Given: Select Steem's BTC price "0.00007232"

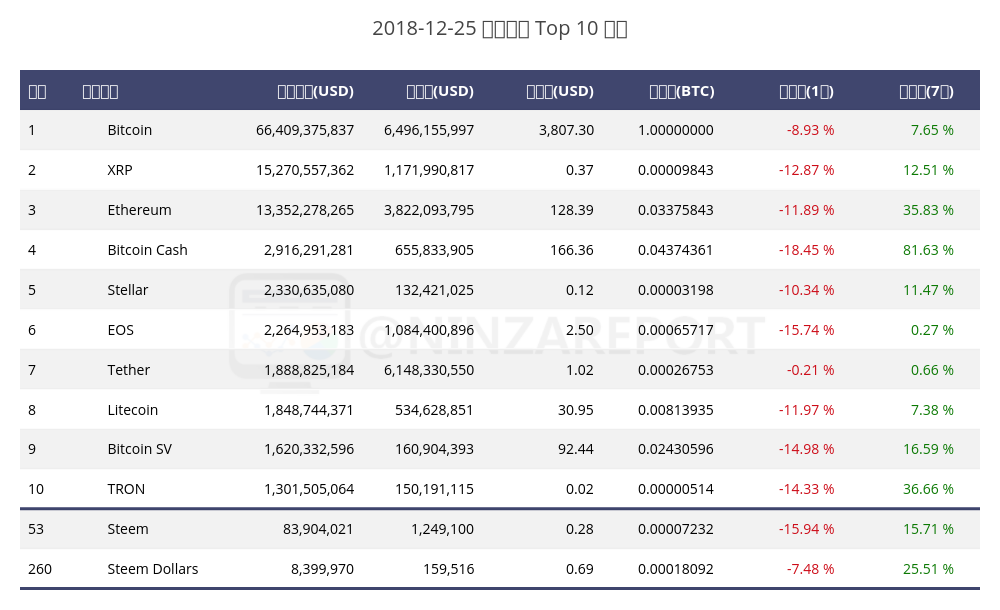Looking at the screenshot, I should pos(675,530).
